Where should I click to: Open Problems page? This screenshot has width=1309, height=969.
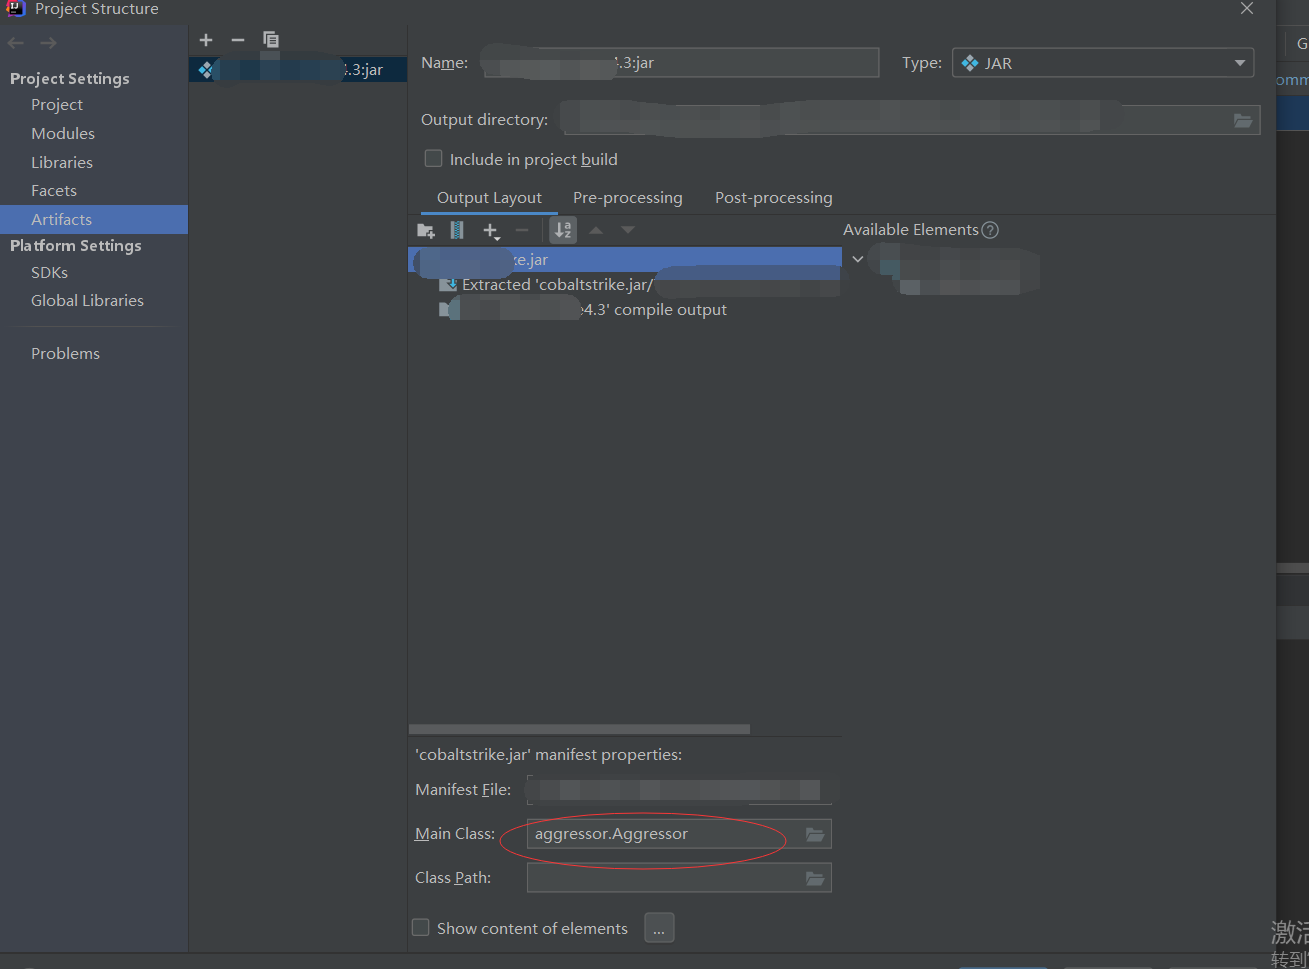tap(65, 354)
